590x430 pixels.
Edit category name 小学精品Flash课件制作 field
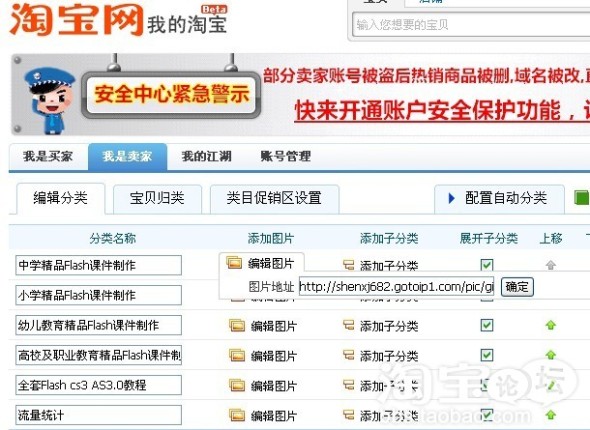99,295
